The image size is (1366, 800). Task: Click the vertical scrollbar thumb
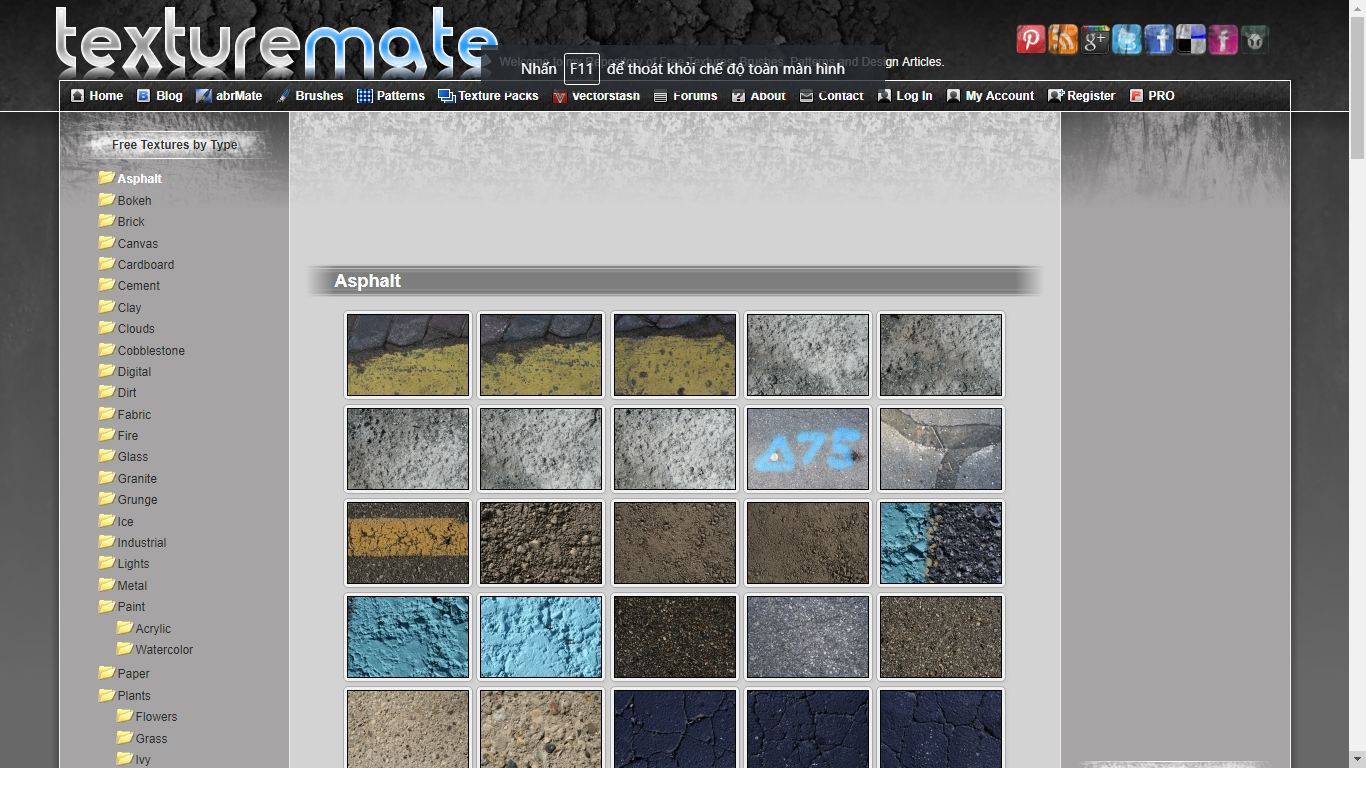click(1358, 88)
